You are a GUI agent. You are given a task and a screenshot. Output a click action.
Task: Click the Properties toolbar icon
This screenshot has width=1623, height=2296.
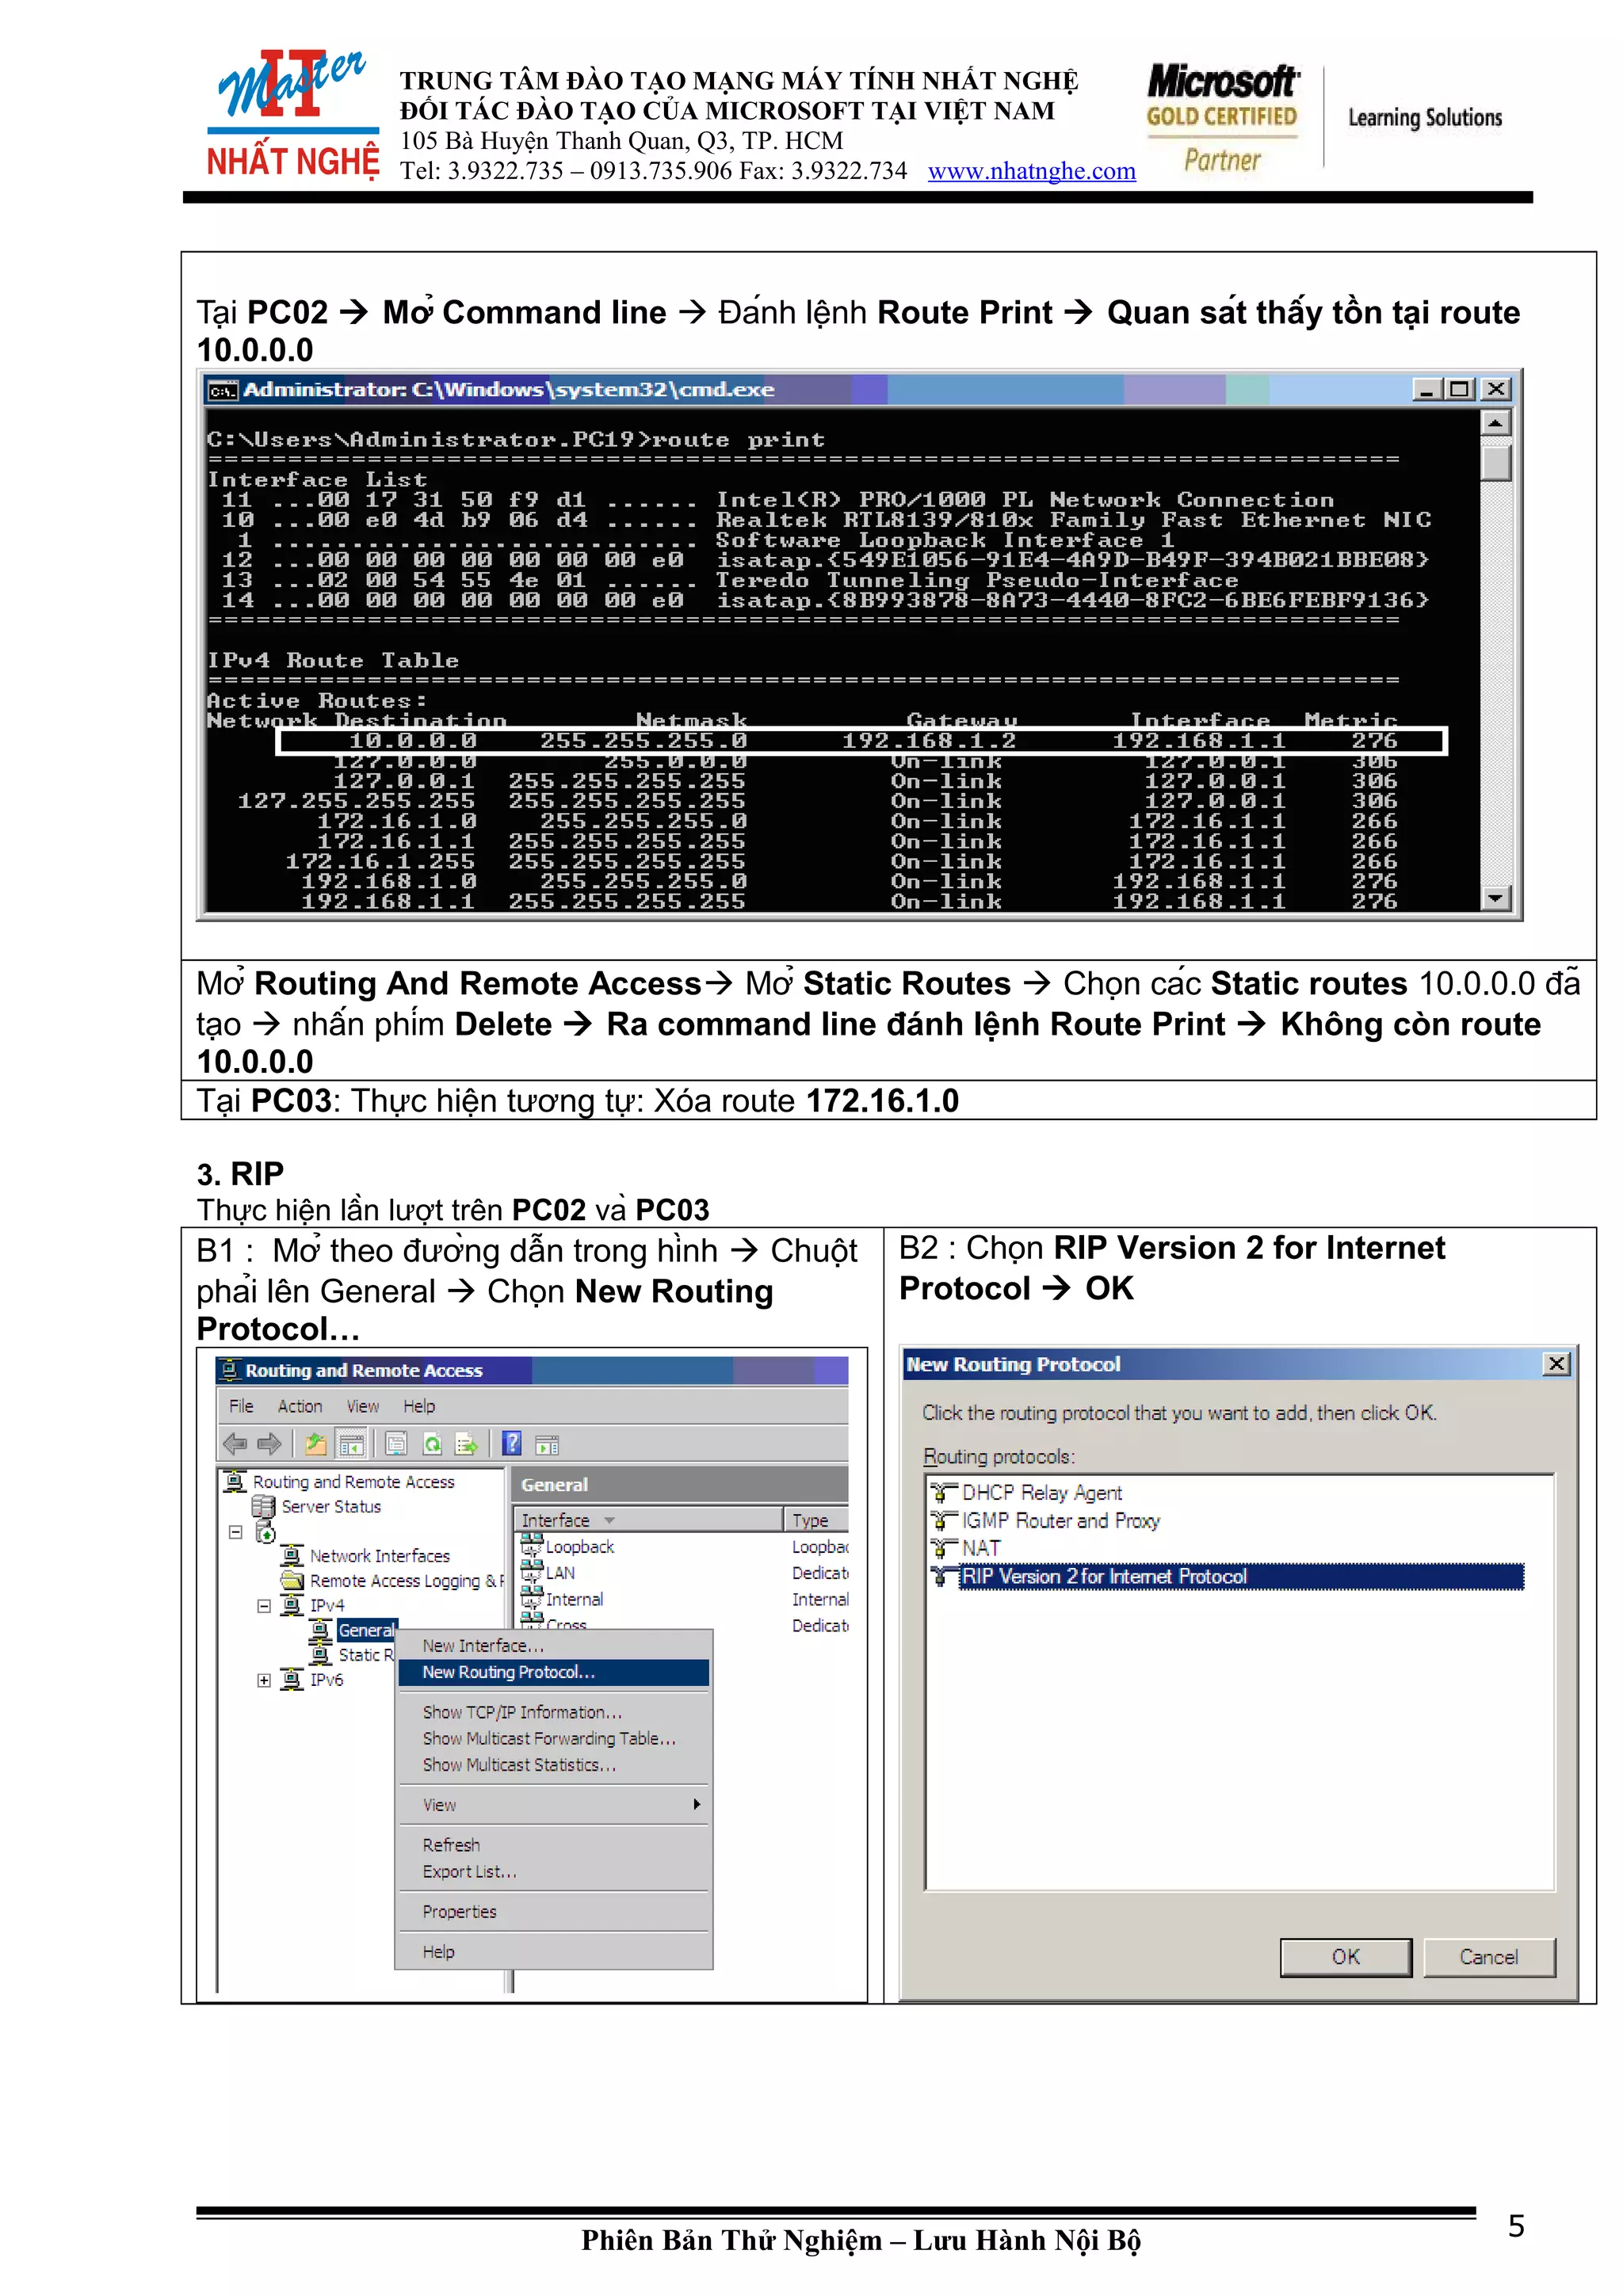(397, 1444)
